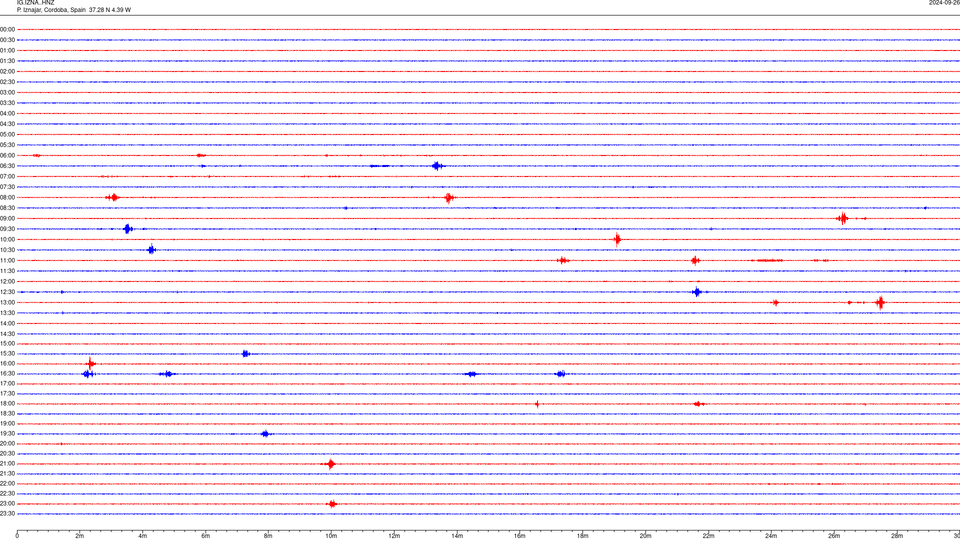
Task: Click the 18m axis tick label
Action: 583,536
